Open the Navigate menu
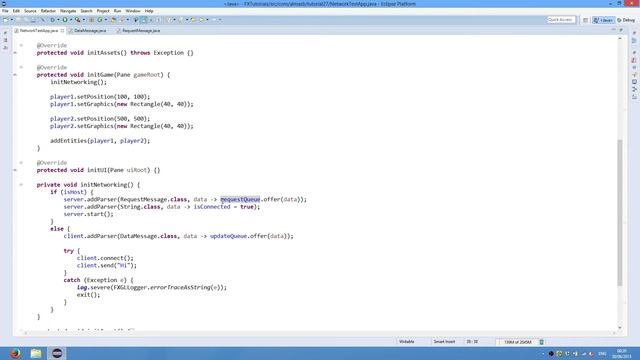Viewport: 640px width, 360px height. pyautogui.click(x=68, y=11)
